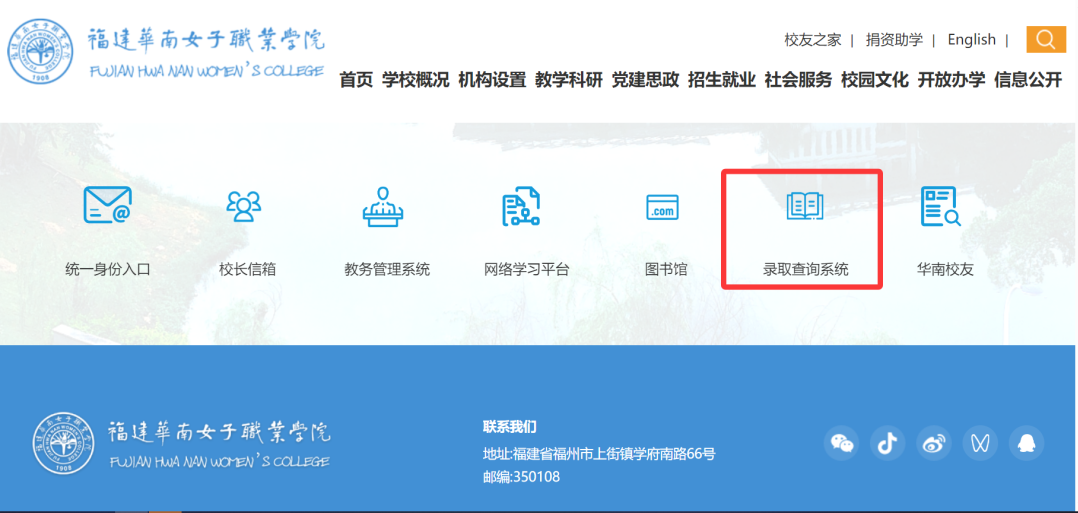
Task: Open the 教务管理系统 podium icon
Action: point(383,206)
